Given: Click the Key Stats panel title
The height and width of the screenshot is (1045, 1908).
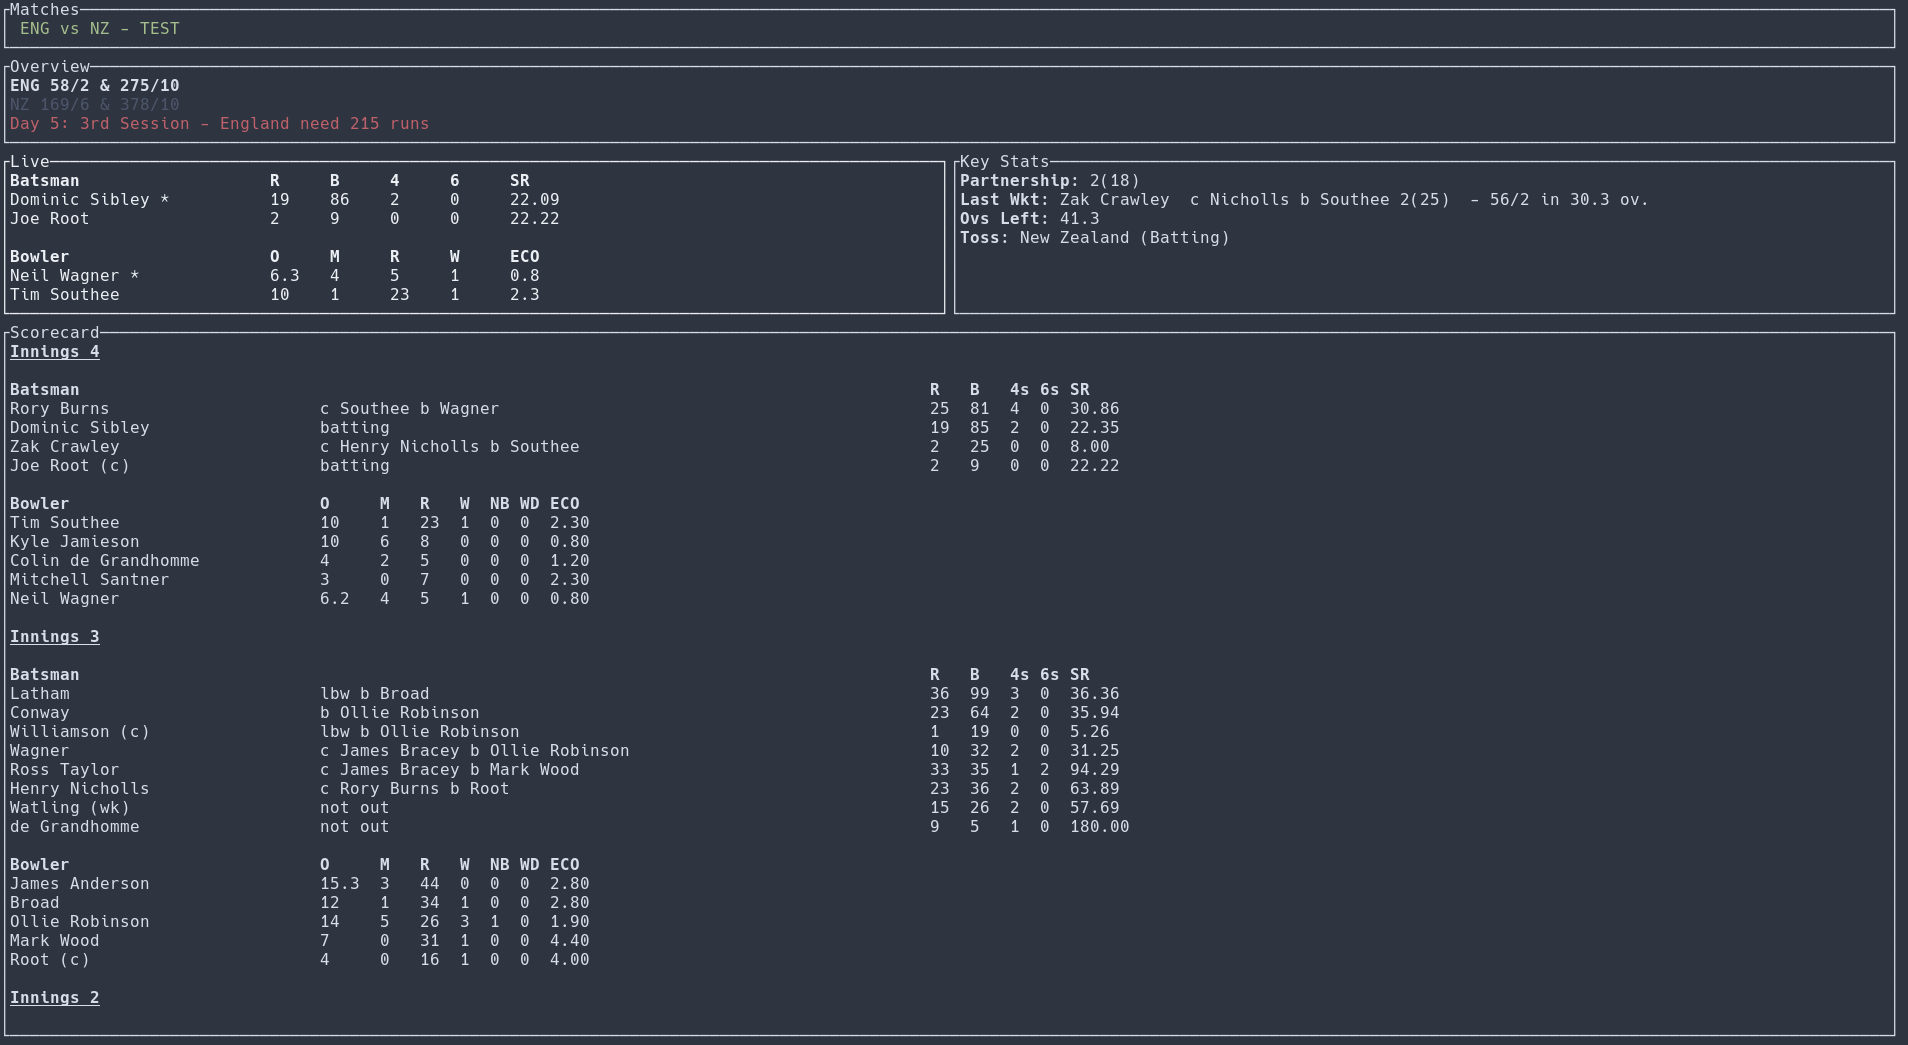Looking at the screenshot, I should 1005,162.
